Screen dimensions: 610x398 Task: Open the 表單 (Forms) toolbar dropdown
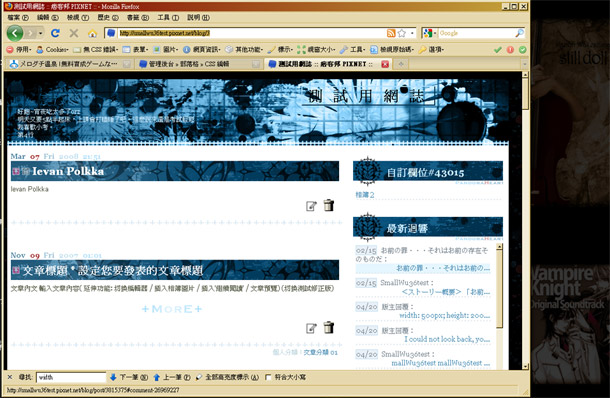pos(135,49)
